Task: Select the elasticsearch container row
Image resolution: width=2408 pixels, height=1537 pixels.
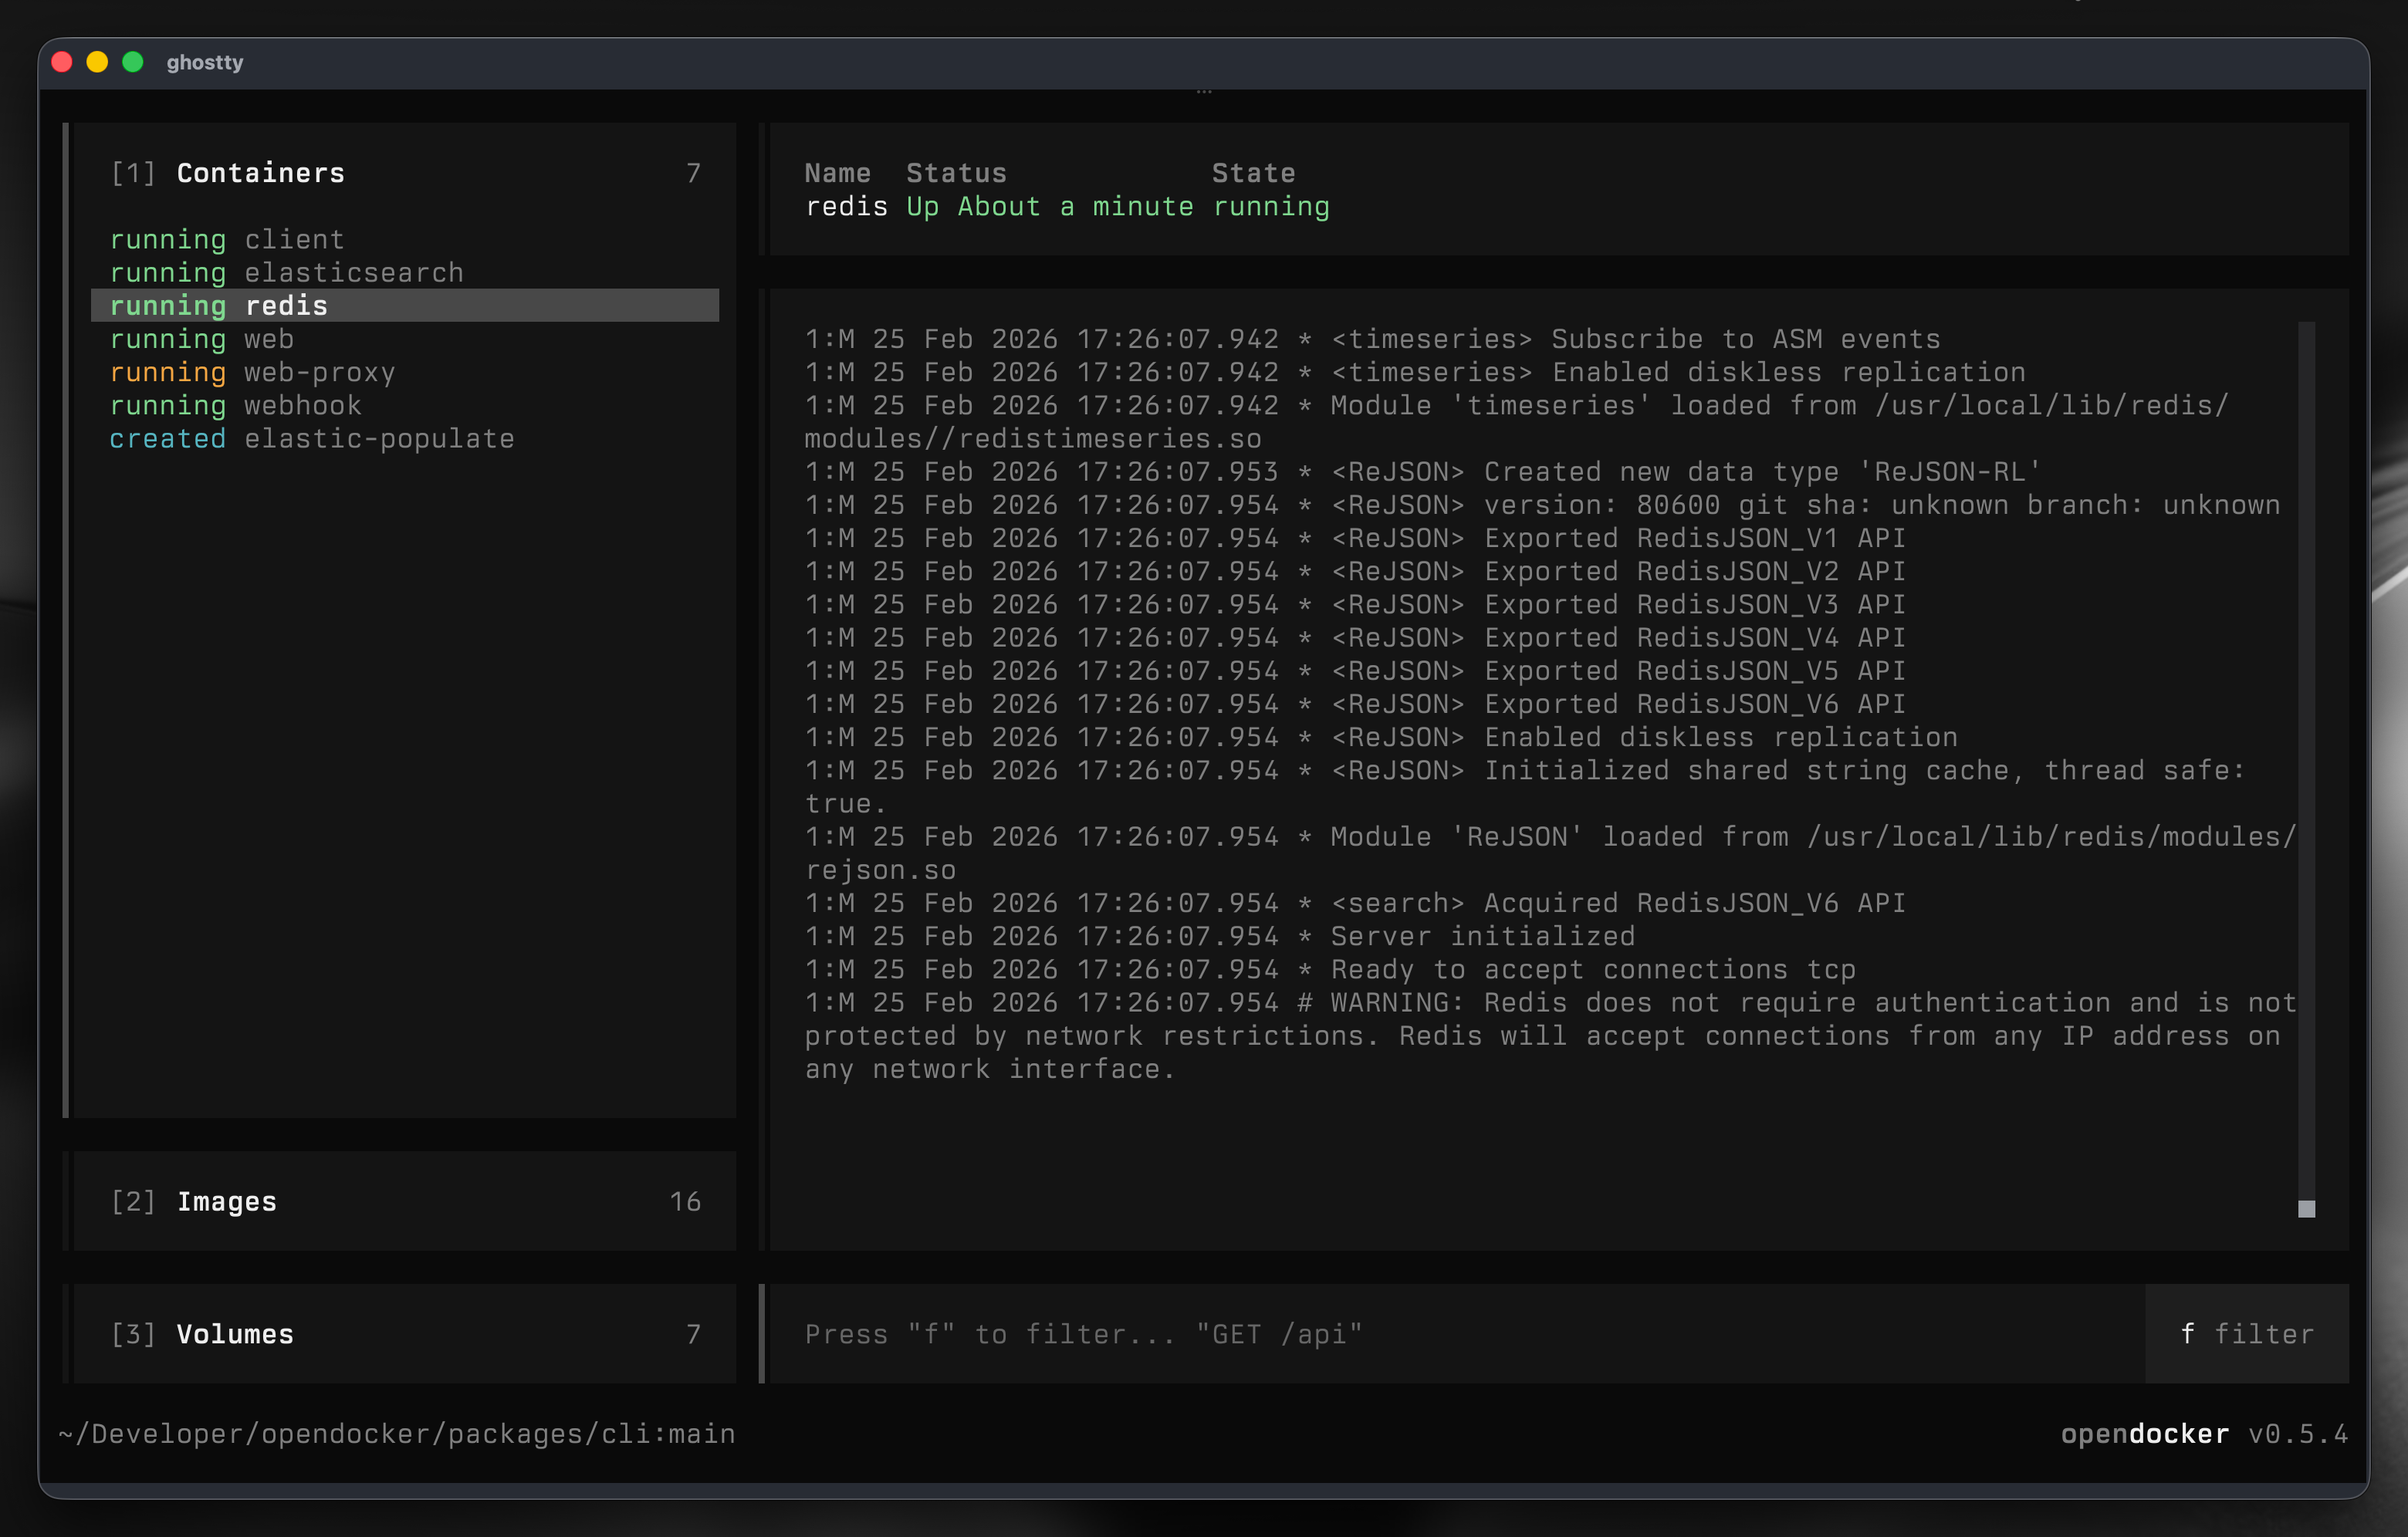Action: pos(405,272)
